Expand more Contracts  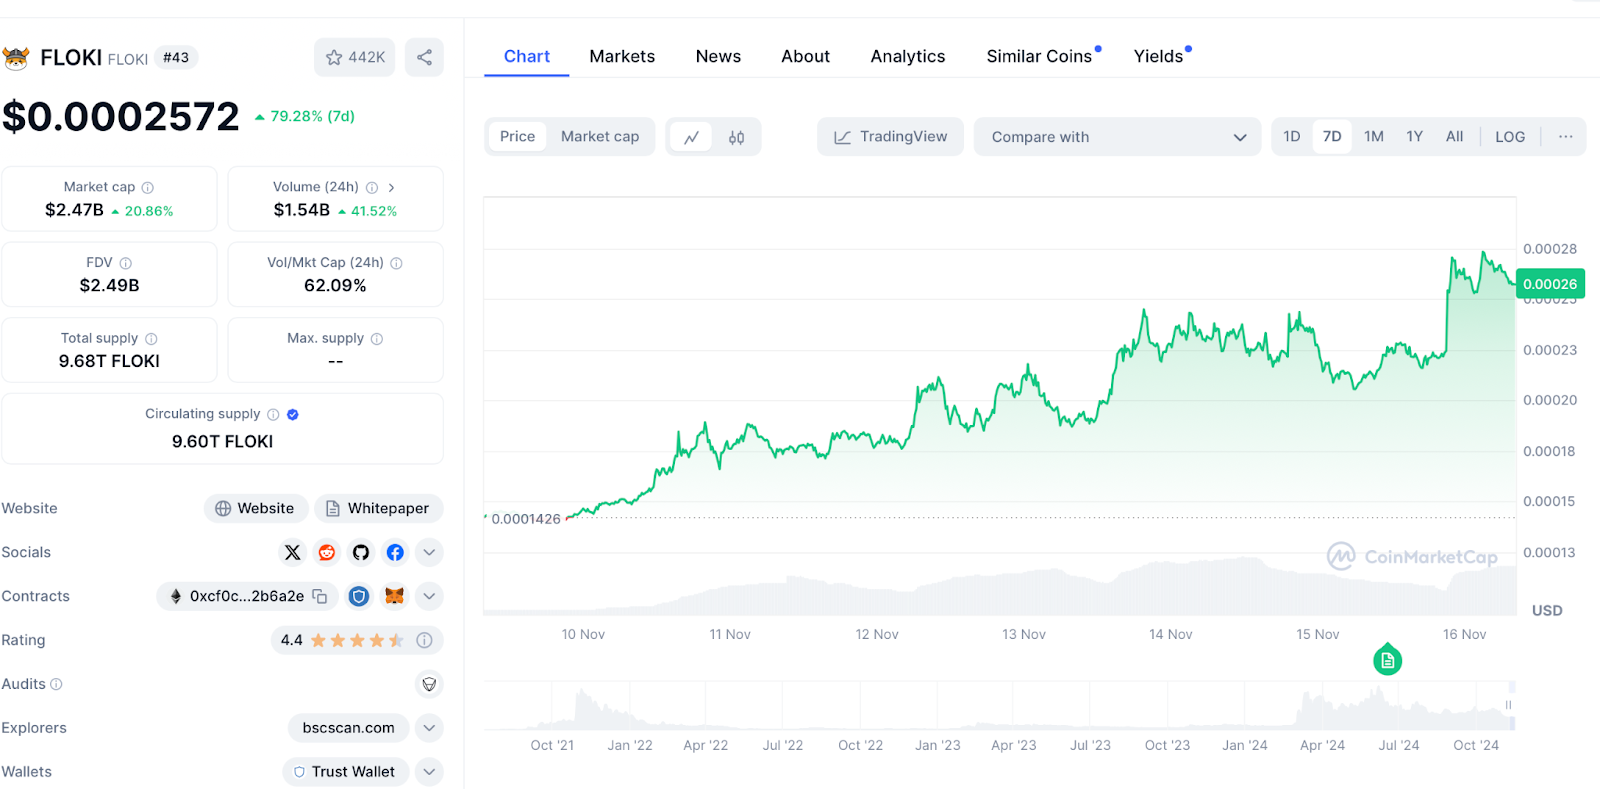coord(429,596)
